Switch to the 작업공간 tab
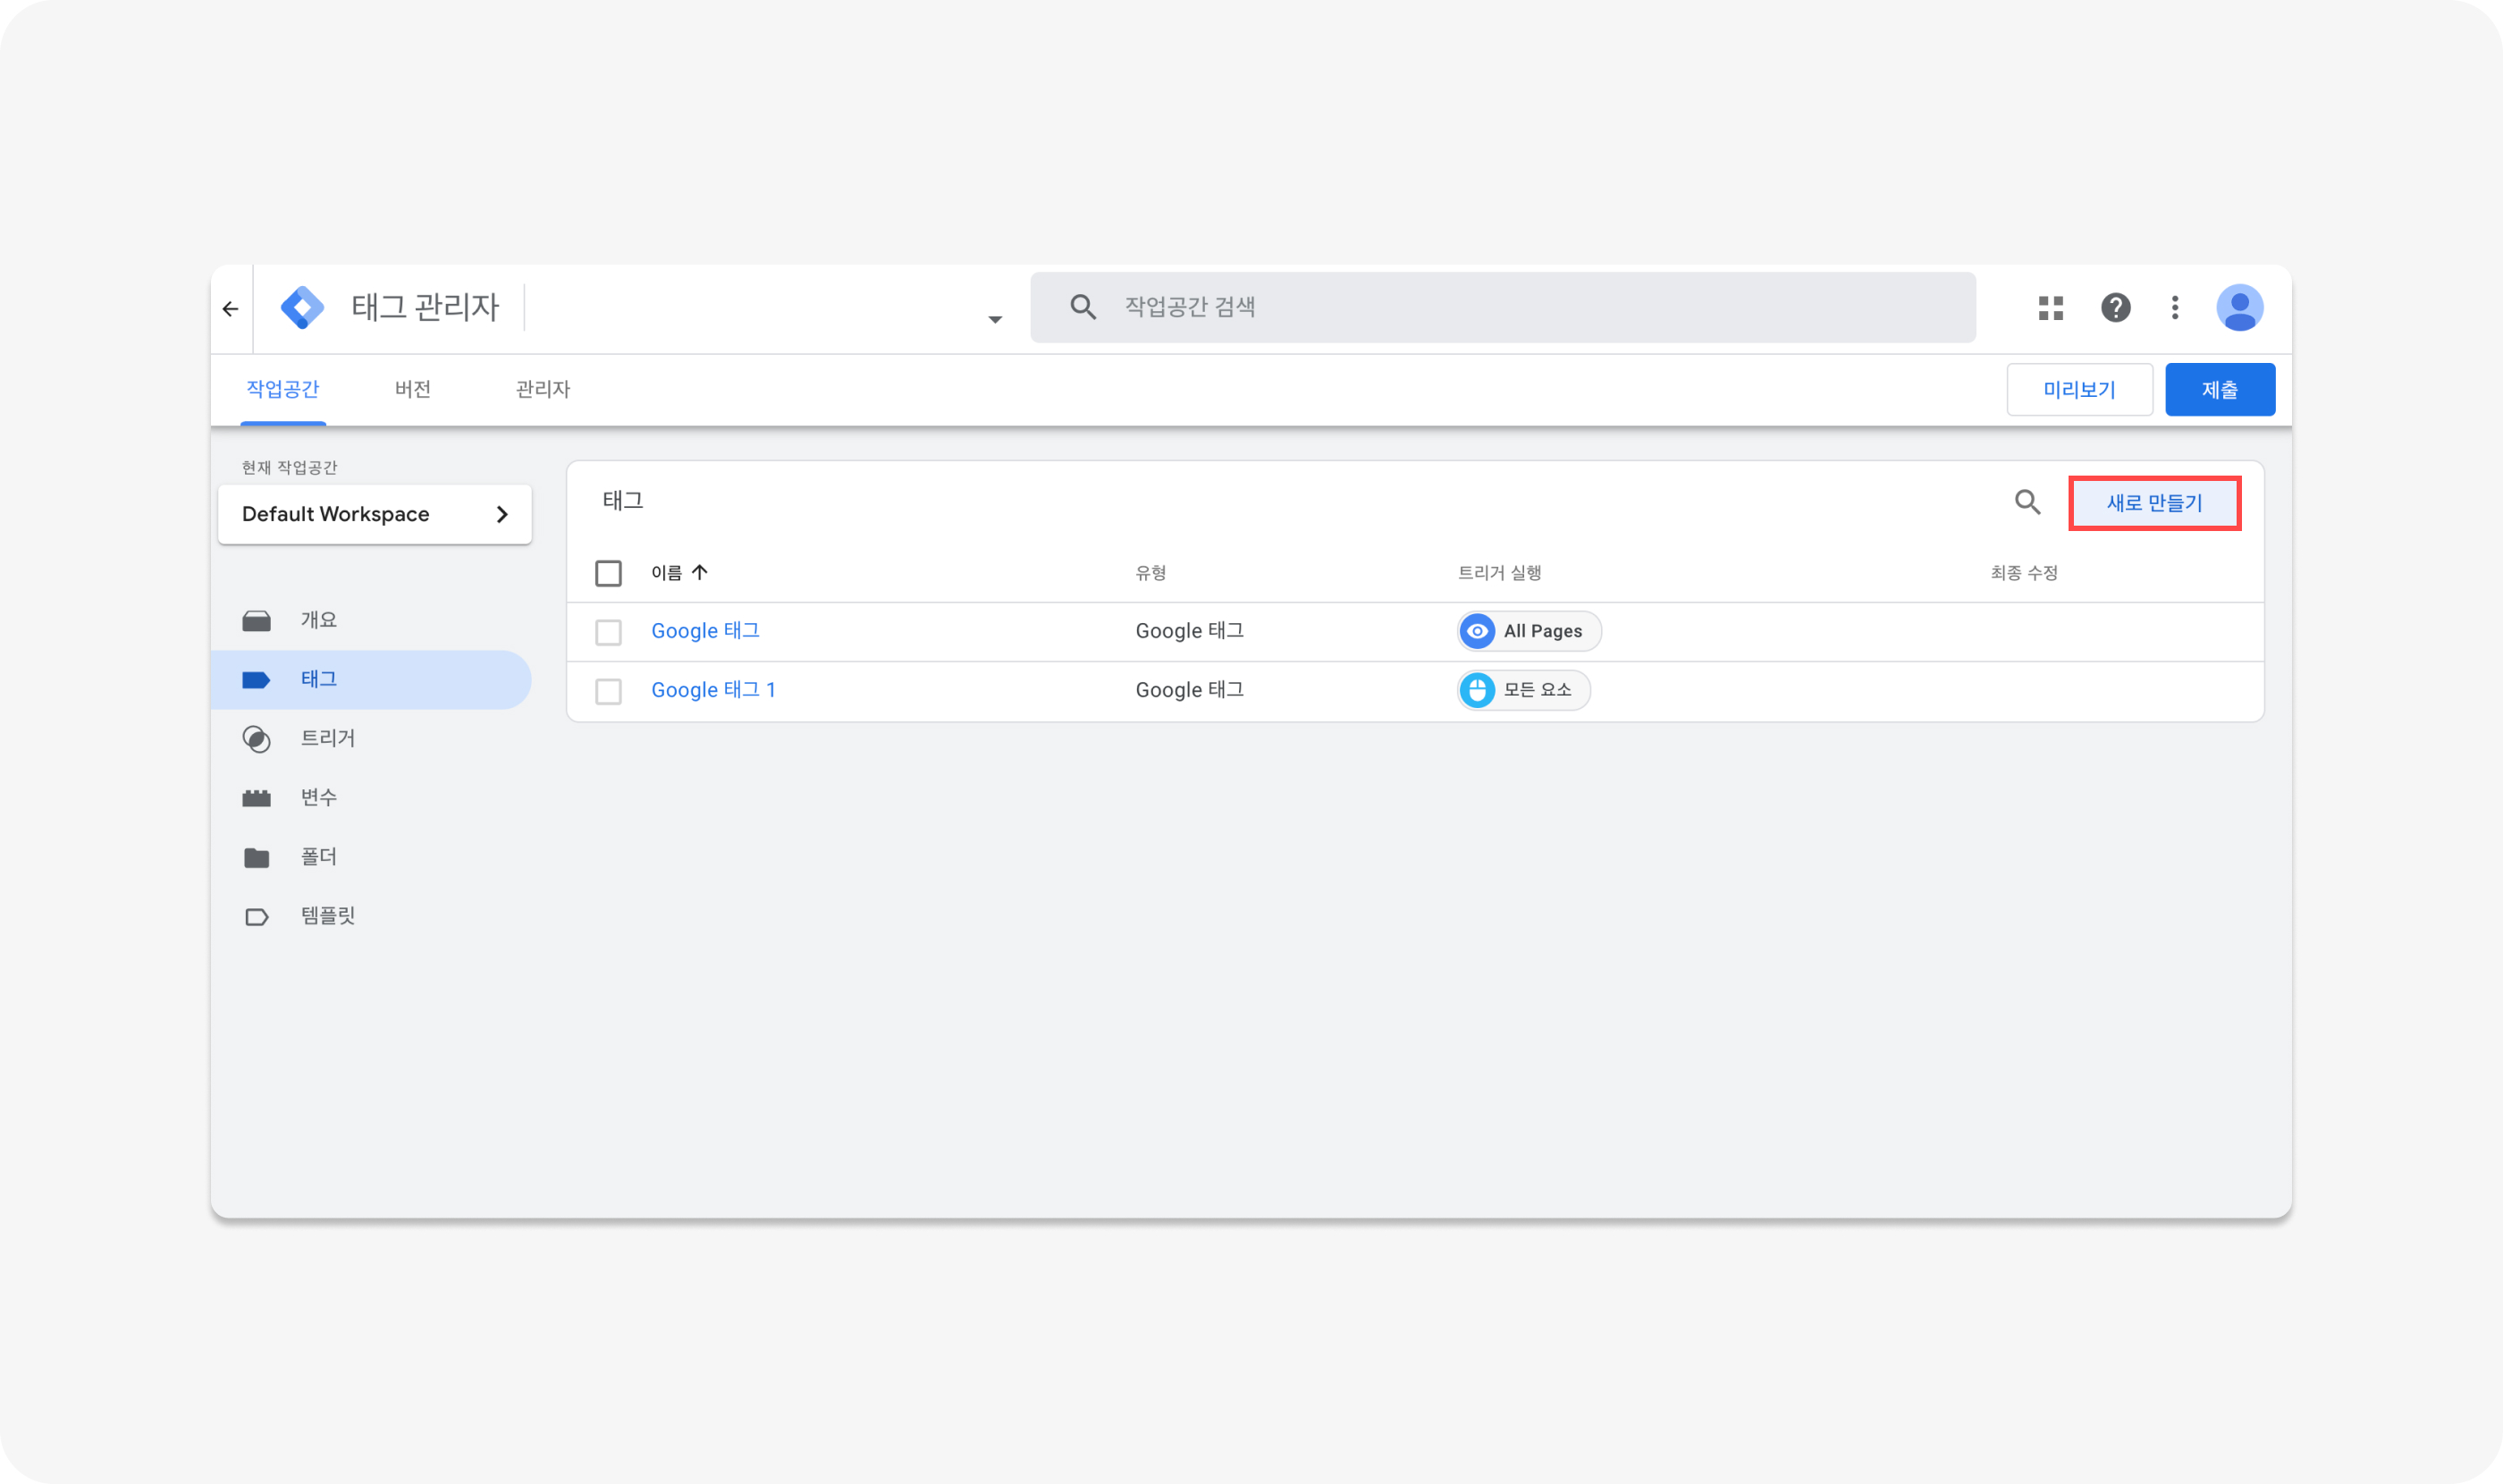Screen dimensions: 2503x1484 283,389
